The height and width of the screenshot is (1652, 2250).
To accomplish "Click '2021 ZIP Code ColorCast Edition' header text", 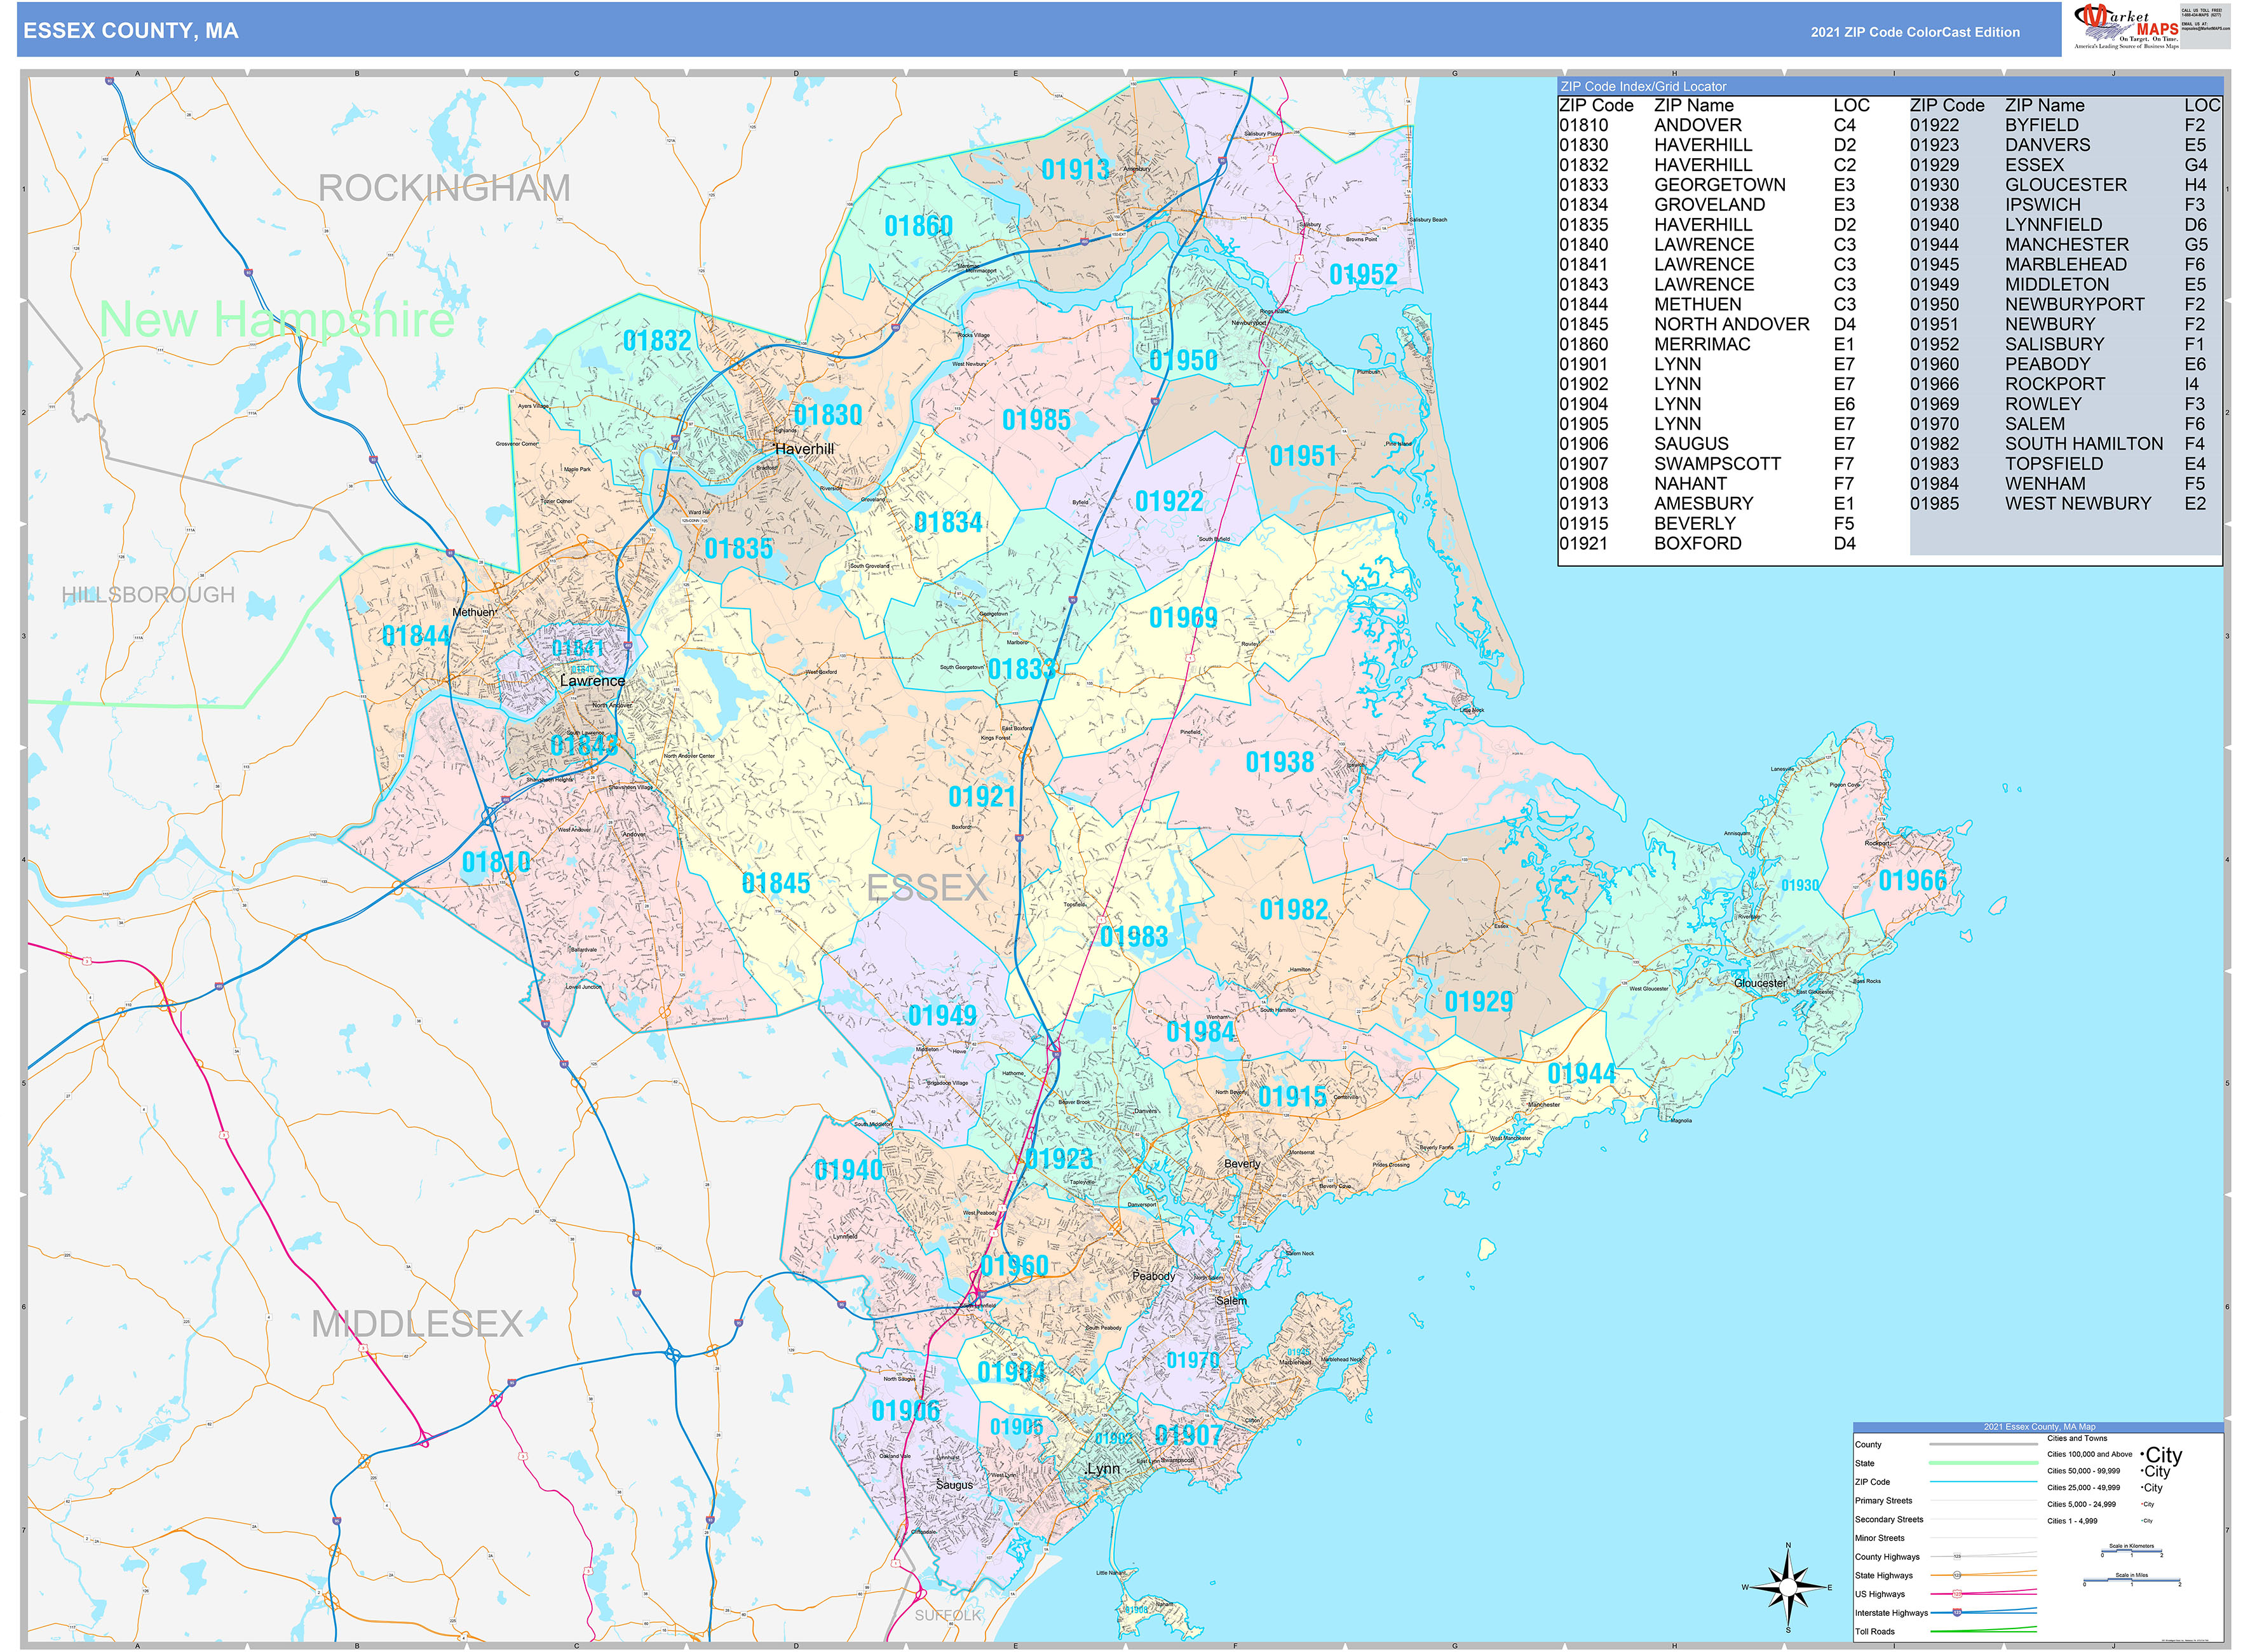I will pos(1915,32).
